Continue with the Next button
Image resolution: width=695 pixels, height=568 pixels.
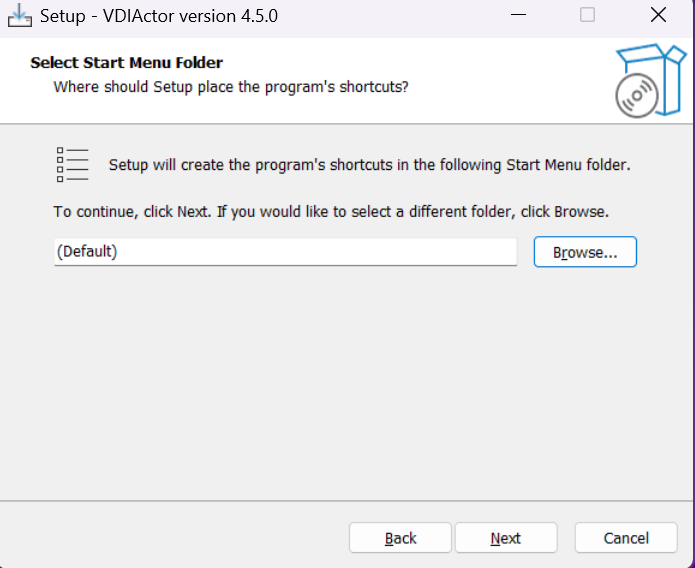coord(506,538)
